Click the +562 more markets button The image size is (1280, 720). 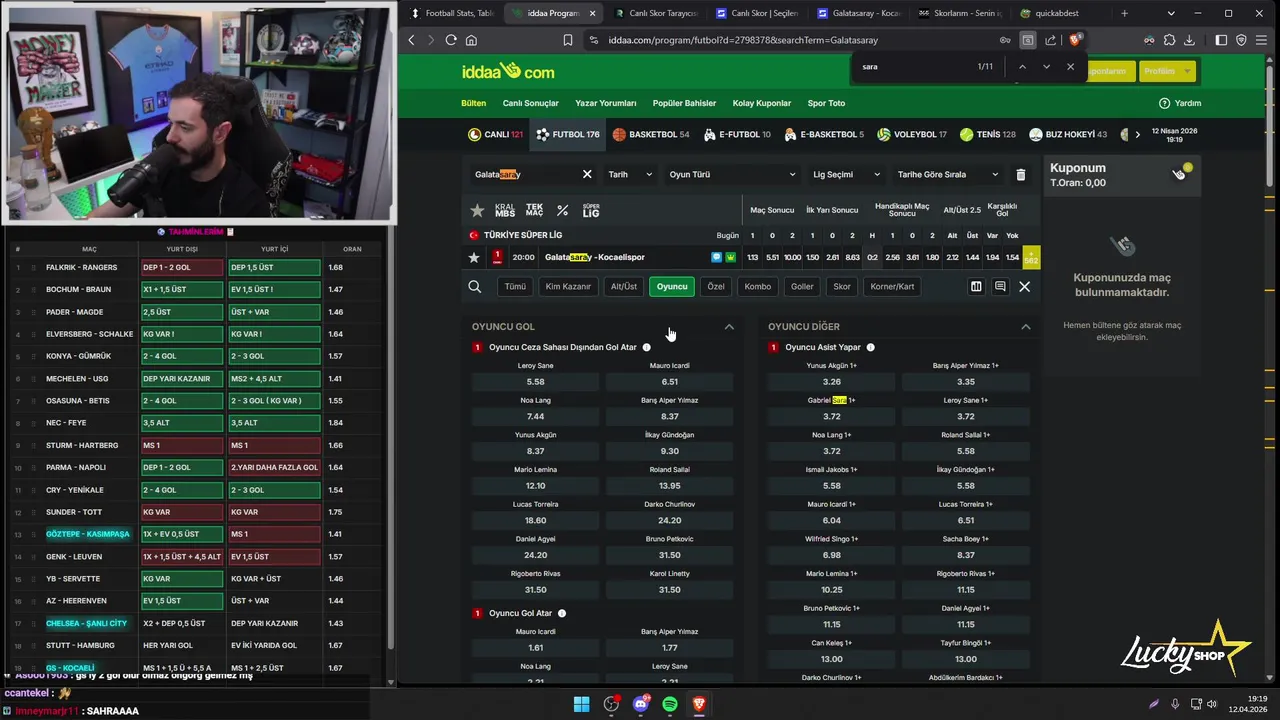click(x=1031, y=257)
